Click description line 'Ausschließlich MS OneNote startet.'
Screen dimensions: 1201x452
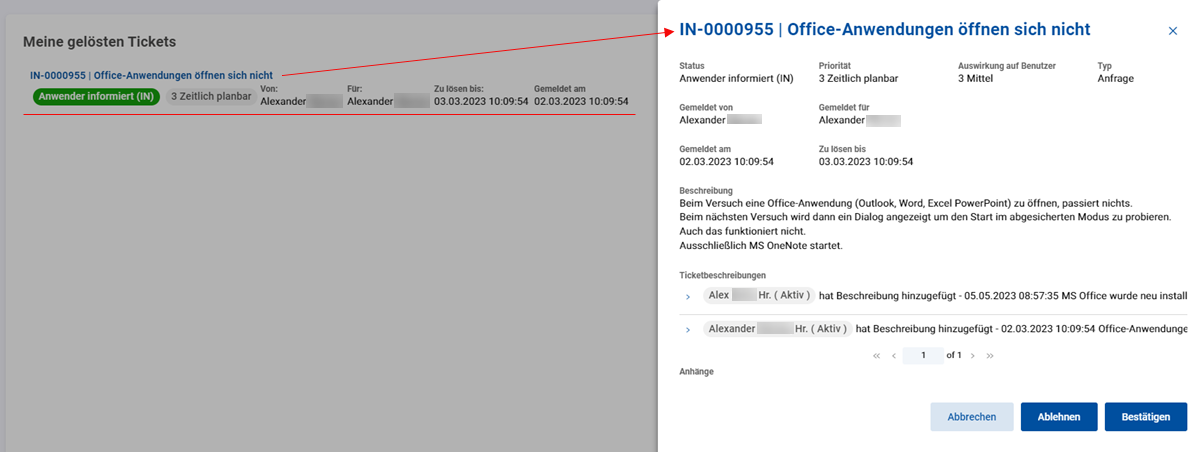click(760, 246)
